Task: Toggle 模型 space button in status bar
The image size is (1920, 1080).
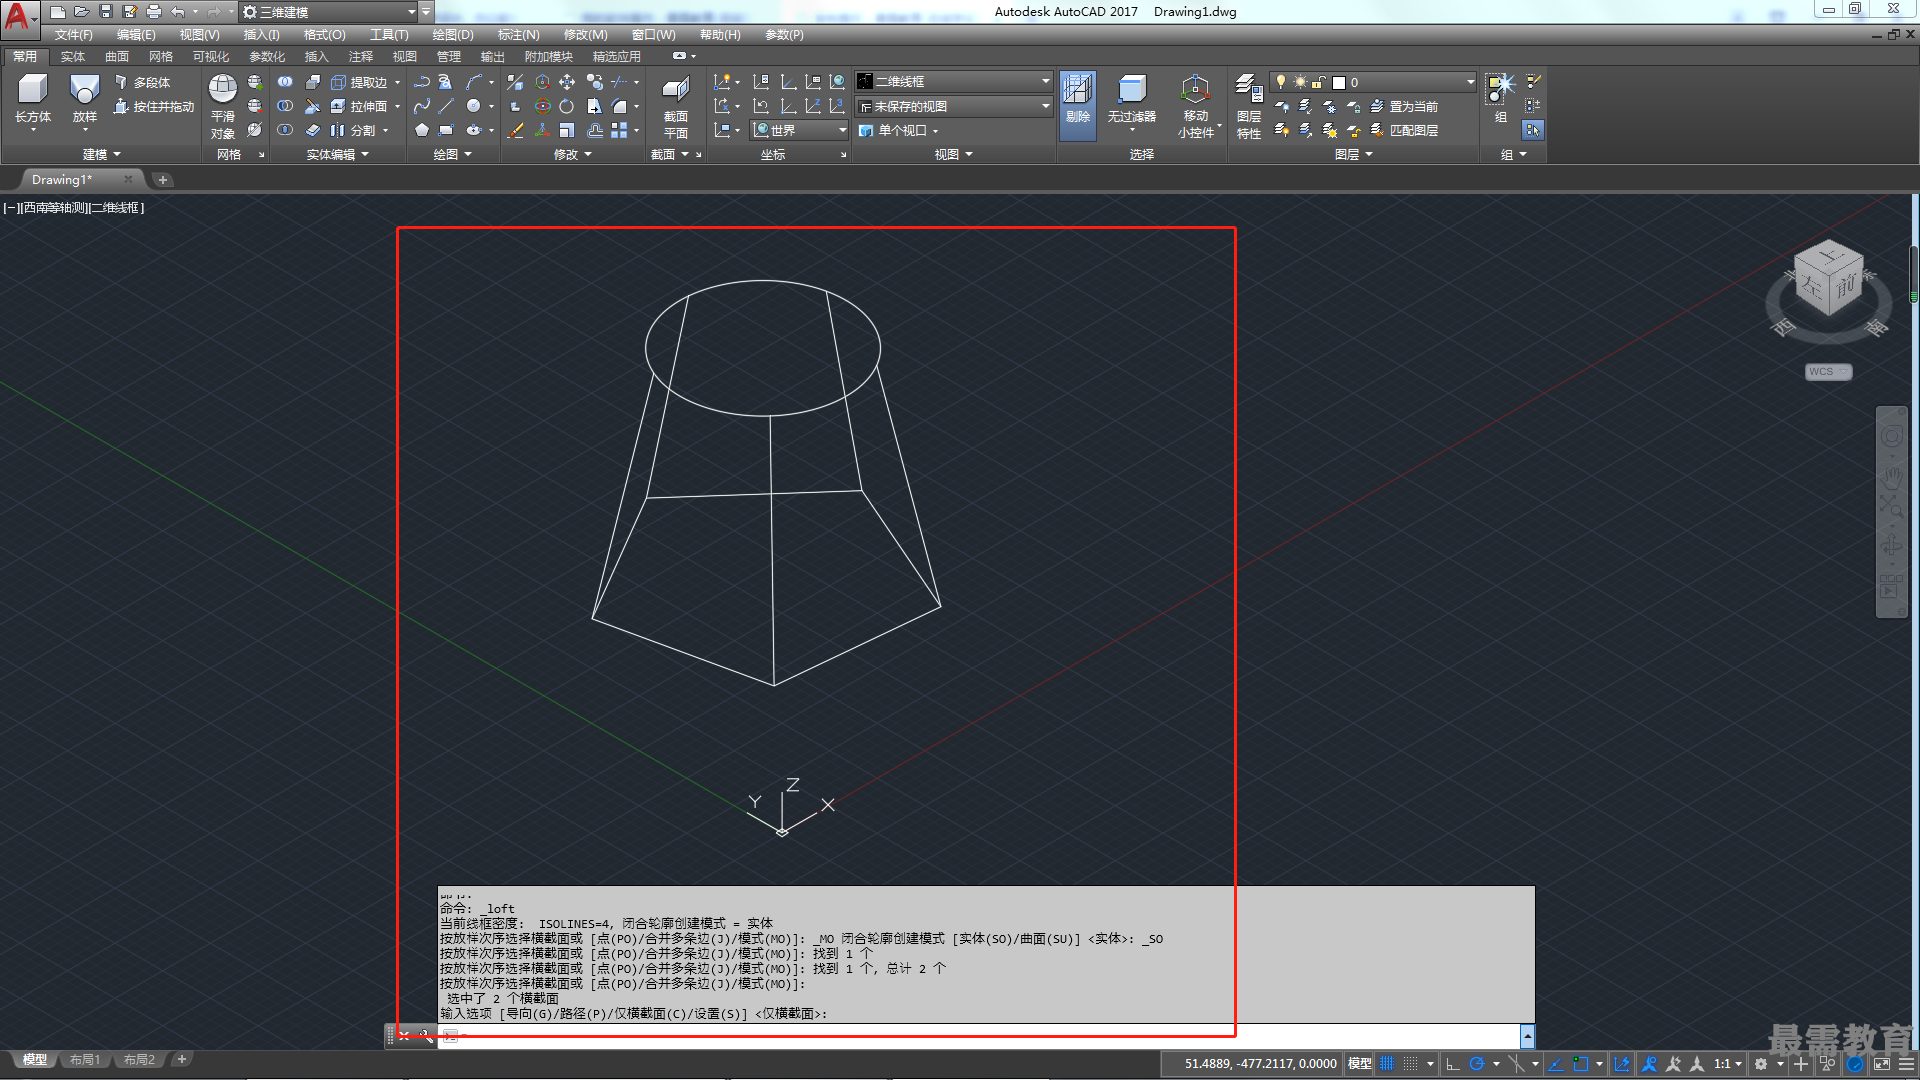Action: (x=1359, y=1064)
